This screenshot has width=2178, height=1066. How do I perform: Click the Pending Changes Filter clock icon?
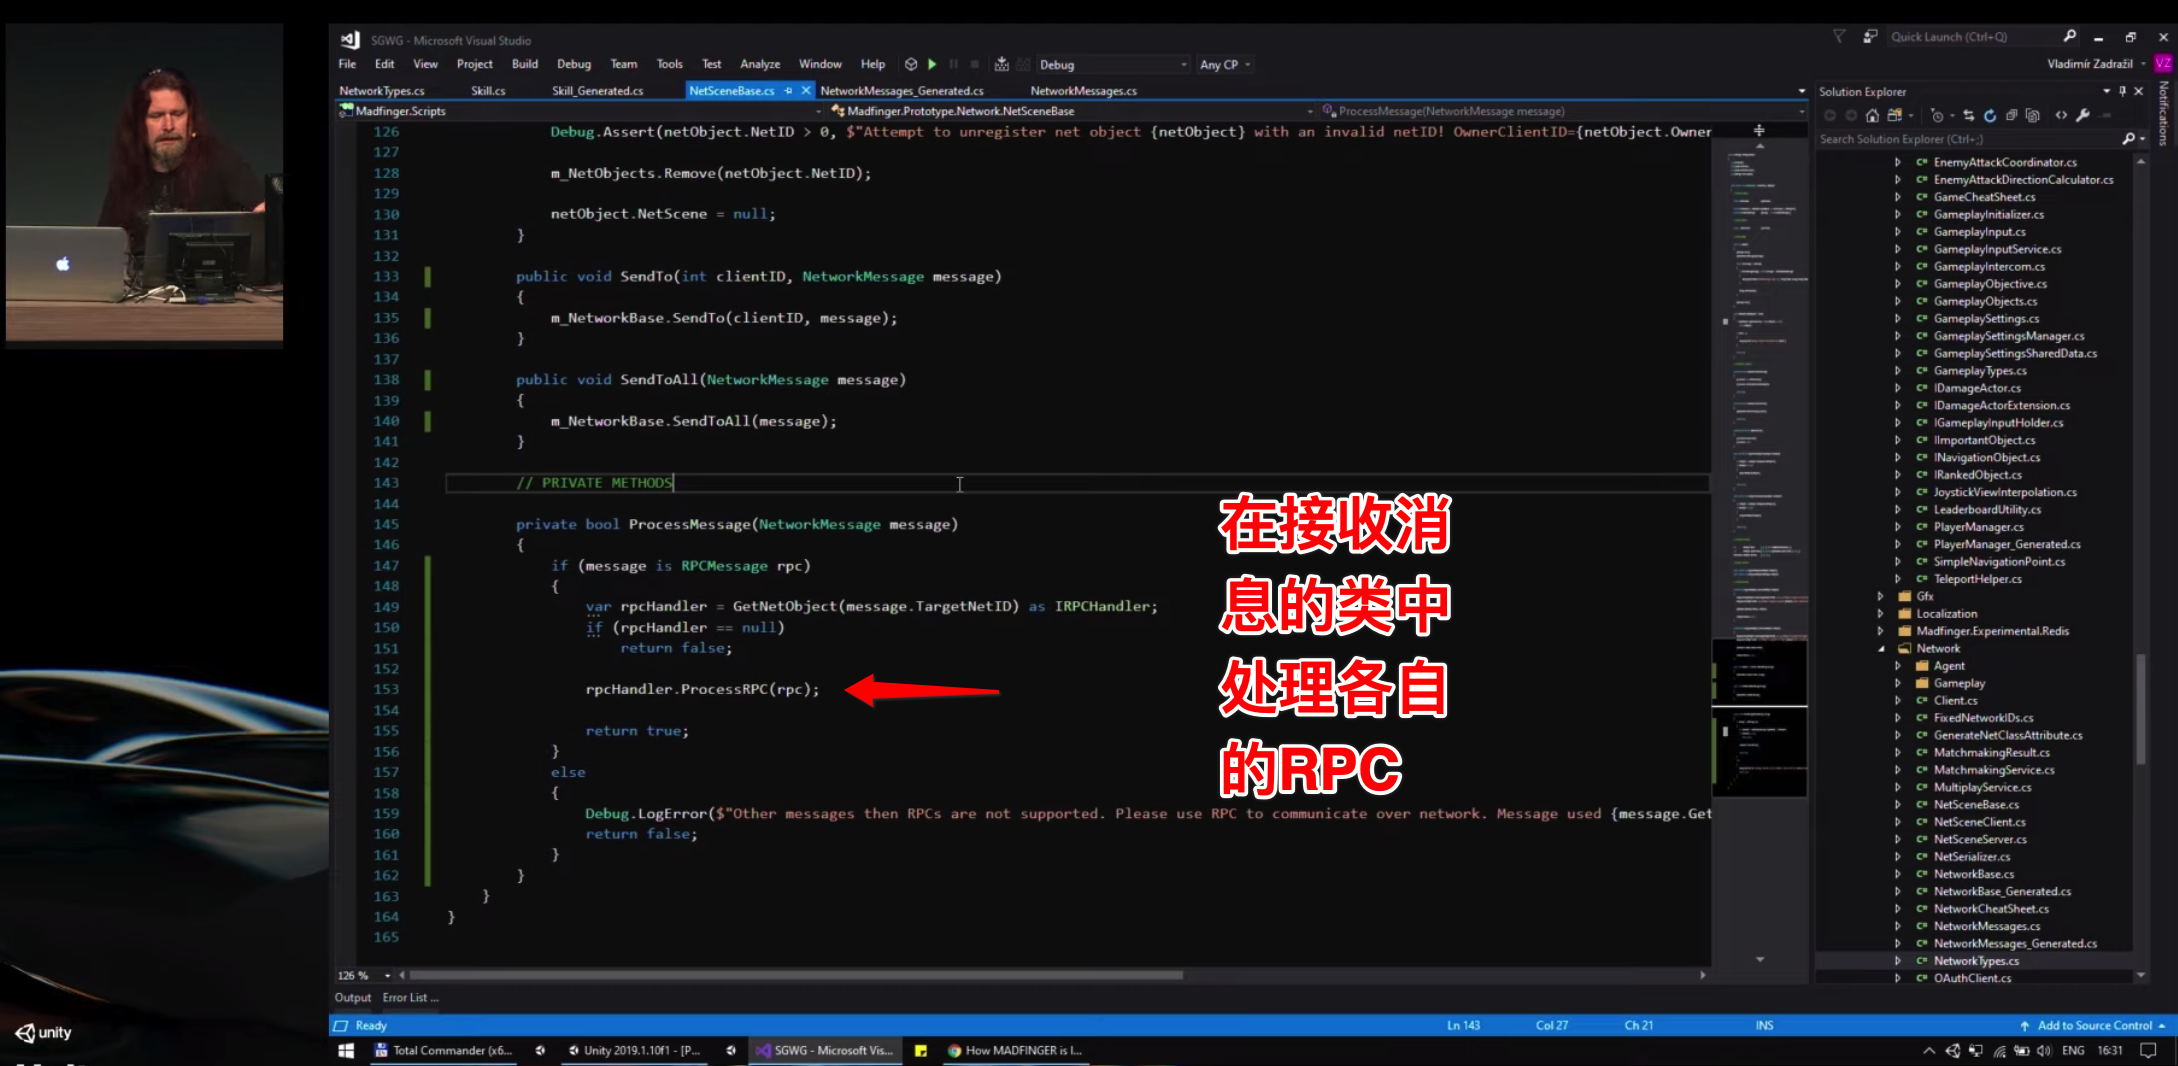click(x=1937, y=115)
